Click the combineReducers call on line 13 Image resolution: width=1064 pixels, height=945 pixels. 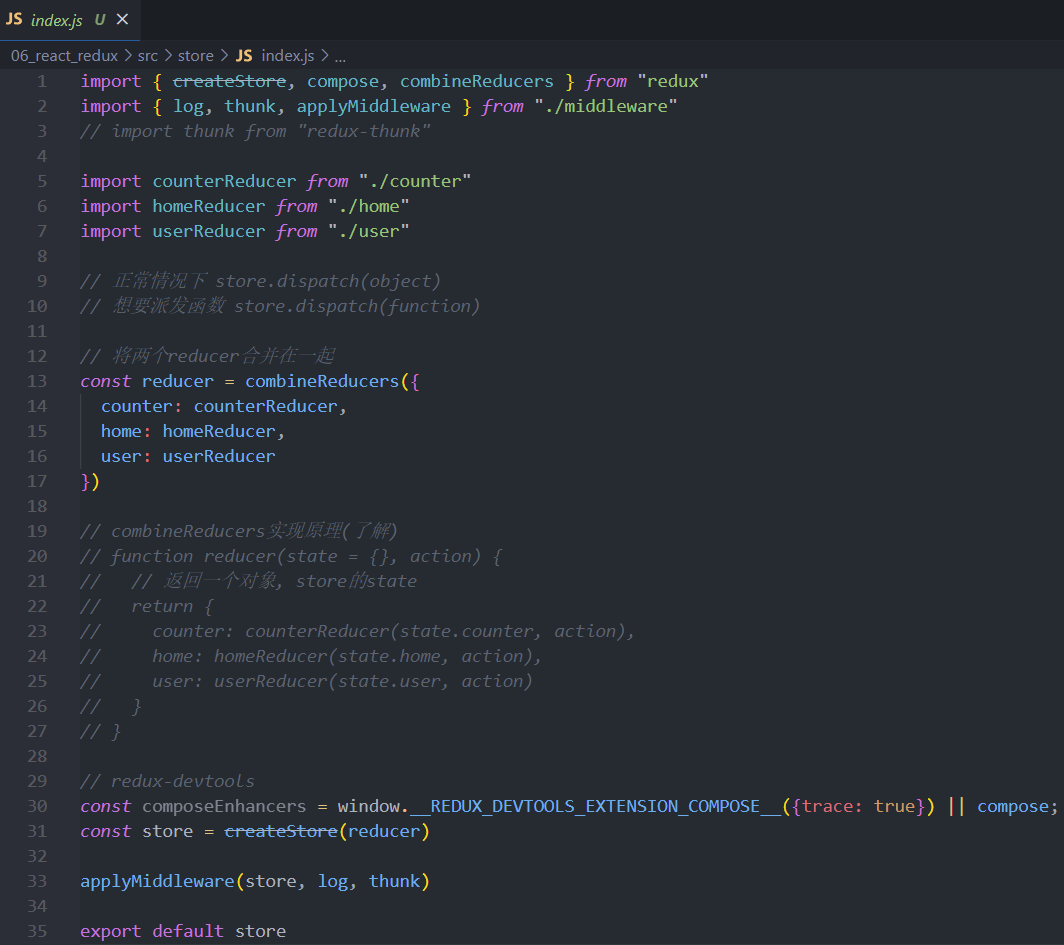[322, 381]
